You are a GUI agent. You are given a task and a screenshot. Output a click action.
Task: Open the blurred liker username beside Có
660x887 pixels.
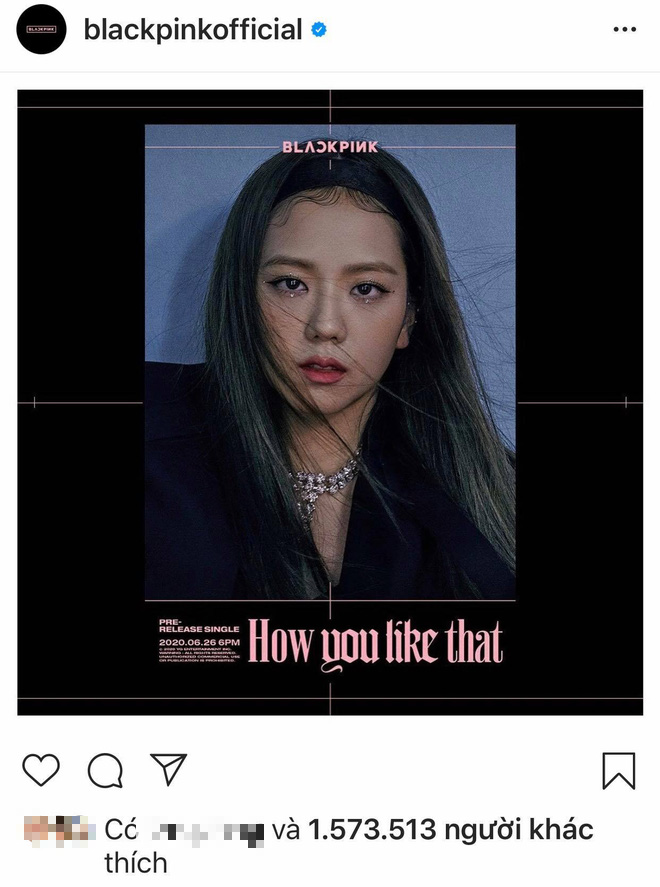tap(208, 832)
